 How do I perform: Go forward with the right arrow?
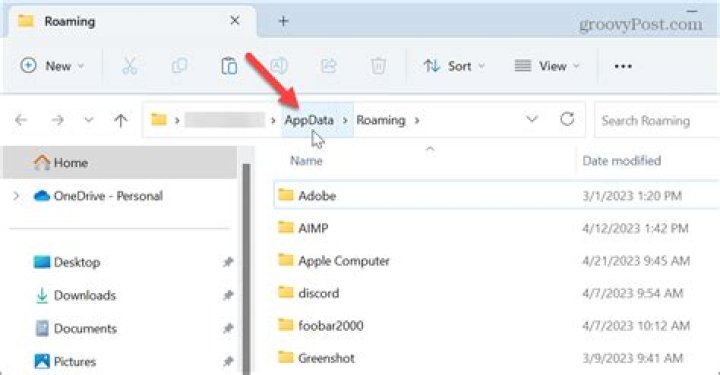click(x=57, y=120)
